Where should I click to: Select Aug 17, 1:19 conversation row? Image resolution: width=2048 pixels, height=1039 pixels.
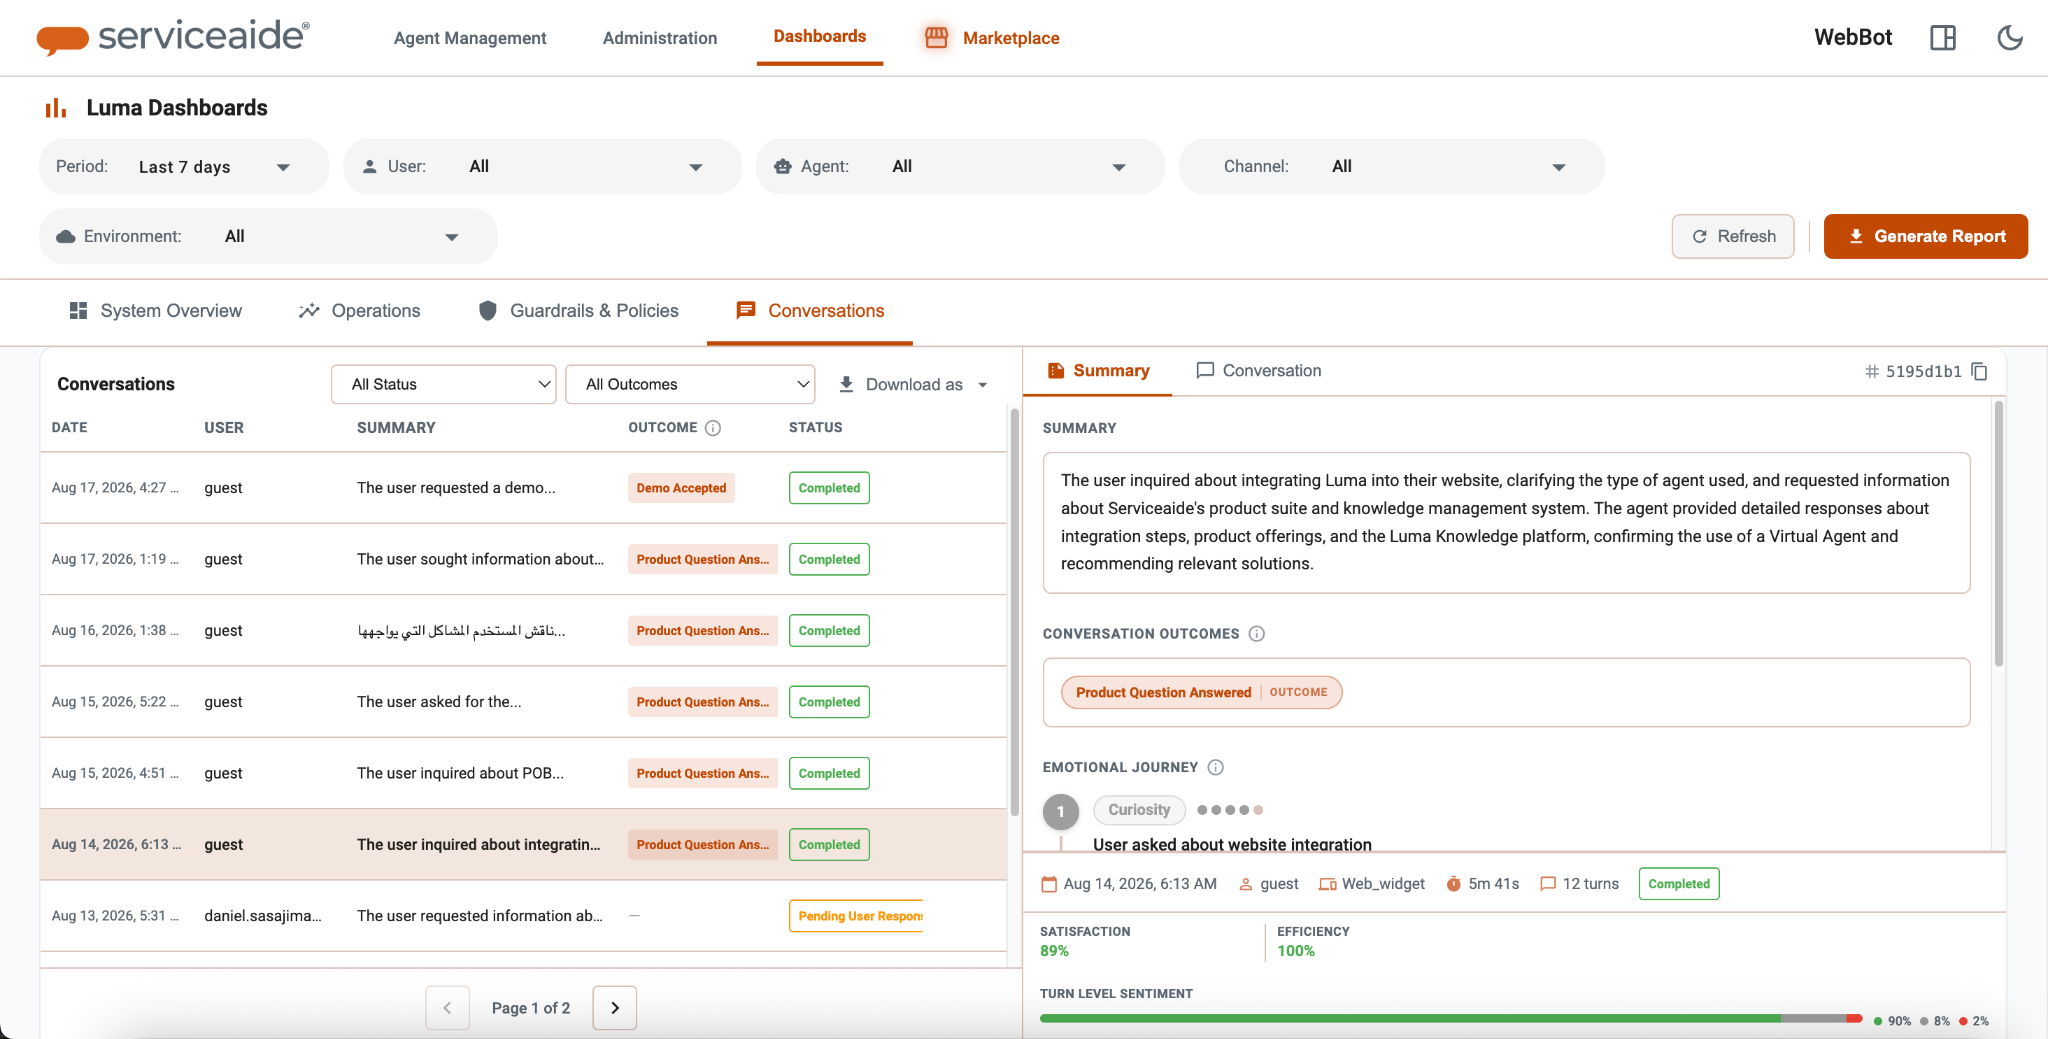point(523,560)
